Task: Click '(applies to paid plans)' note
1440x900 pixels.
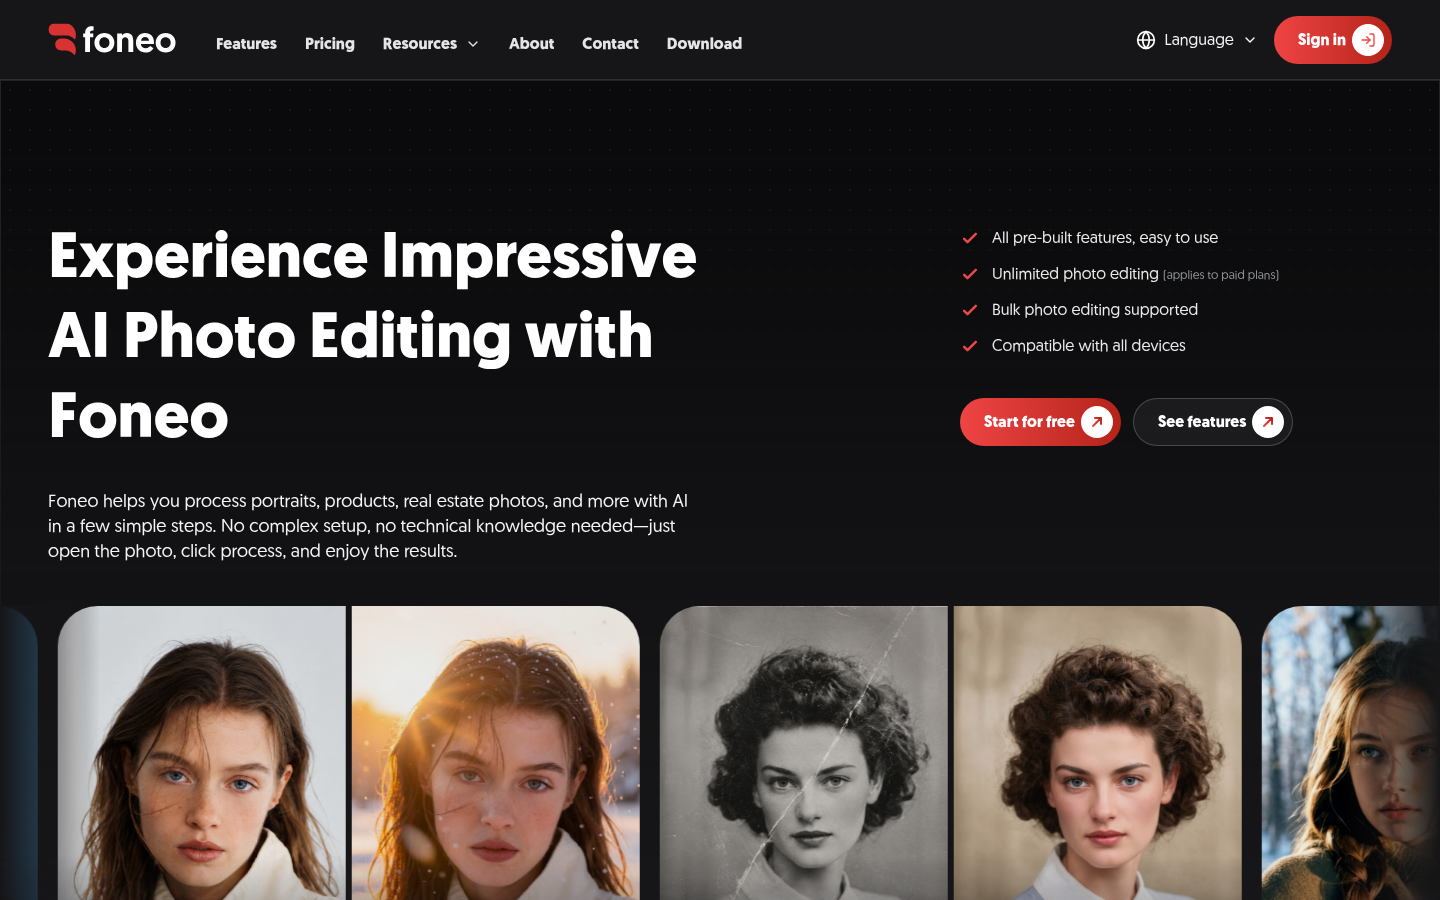Action: pos(1221,275)
